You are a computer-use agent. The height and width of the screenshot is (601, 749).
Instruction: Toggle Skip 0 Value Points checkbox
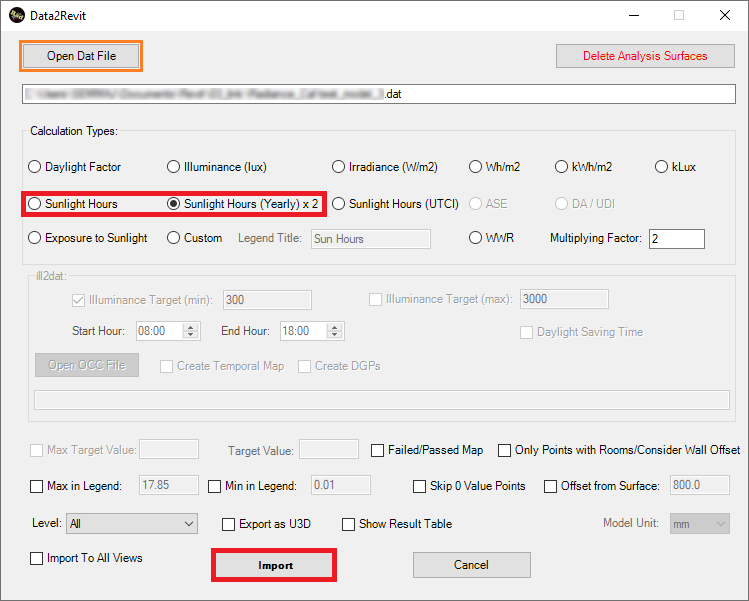419,486
